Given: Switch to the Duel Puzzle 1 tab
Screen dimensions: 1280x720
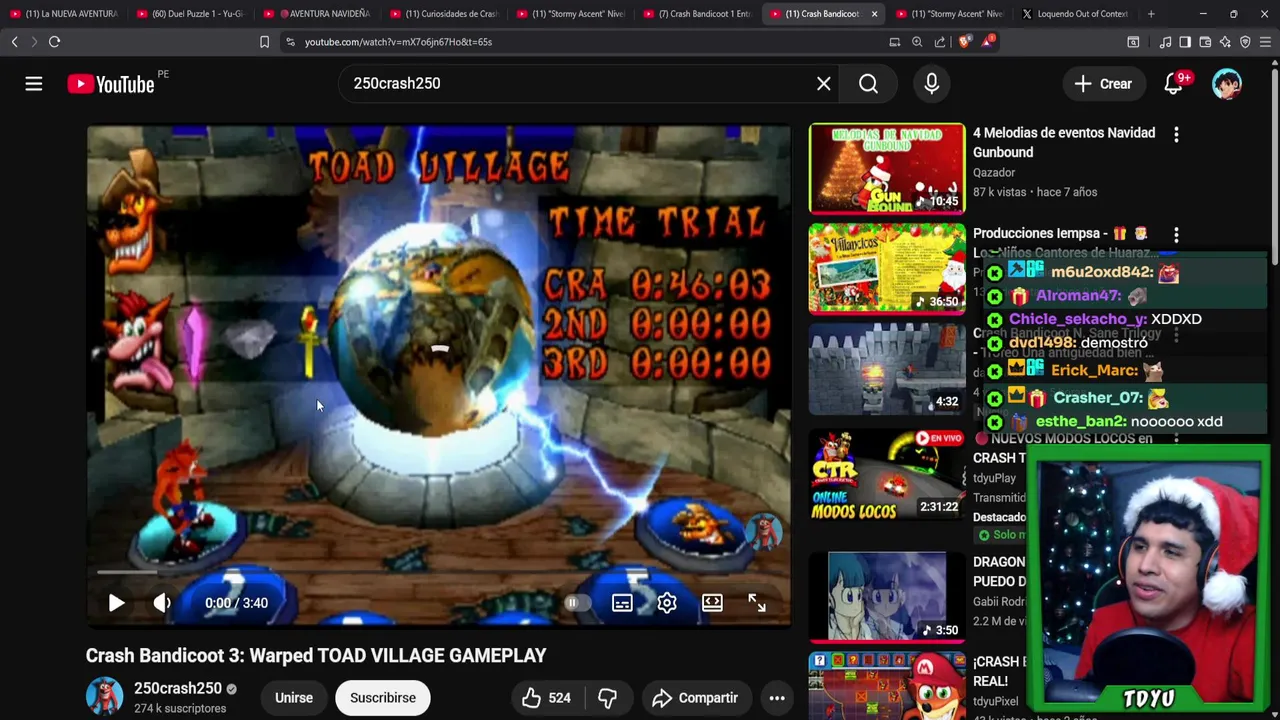Looking at the screenshot, I should (x=190, y=14).
